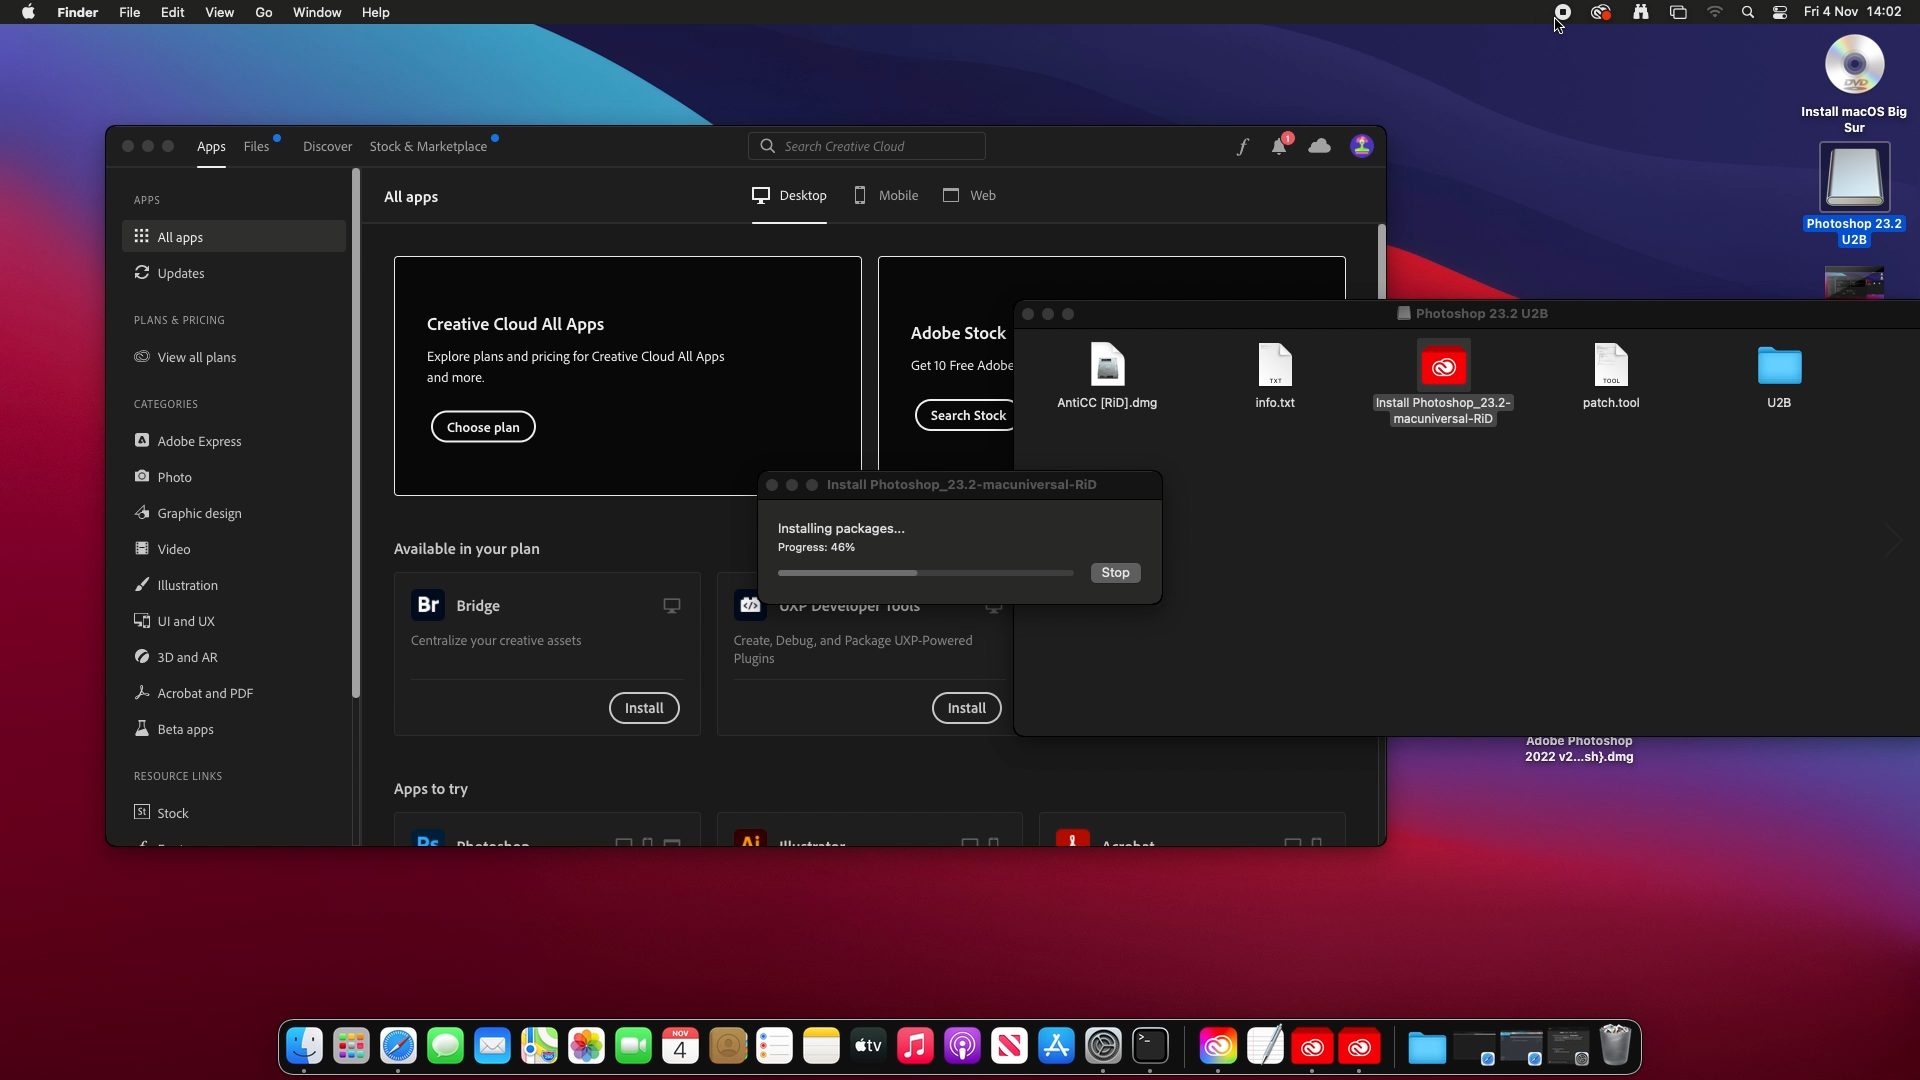Viewport: 1920px width, 1080px height.
Task: Click the cloud sync status icon
Action: (x=1320, y=146)
